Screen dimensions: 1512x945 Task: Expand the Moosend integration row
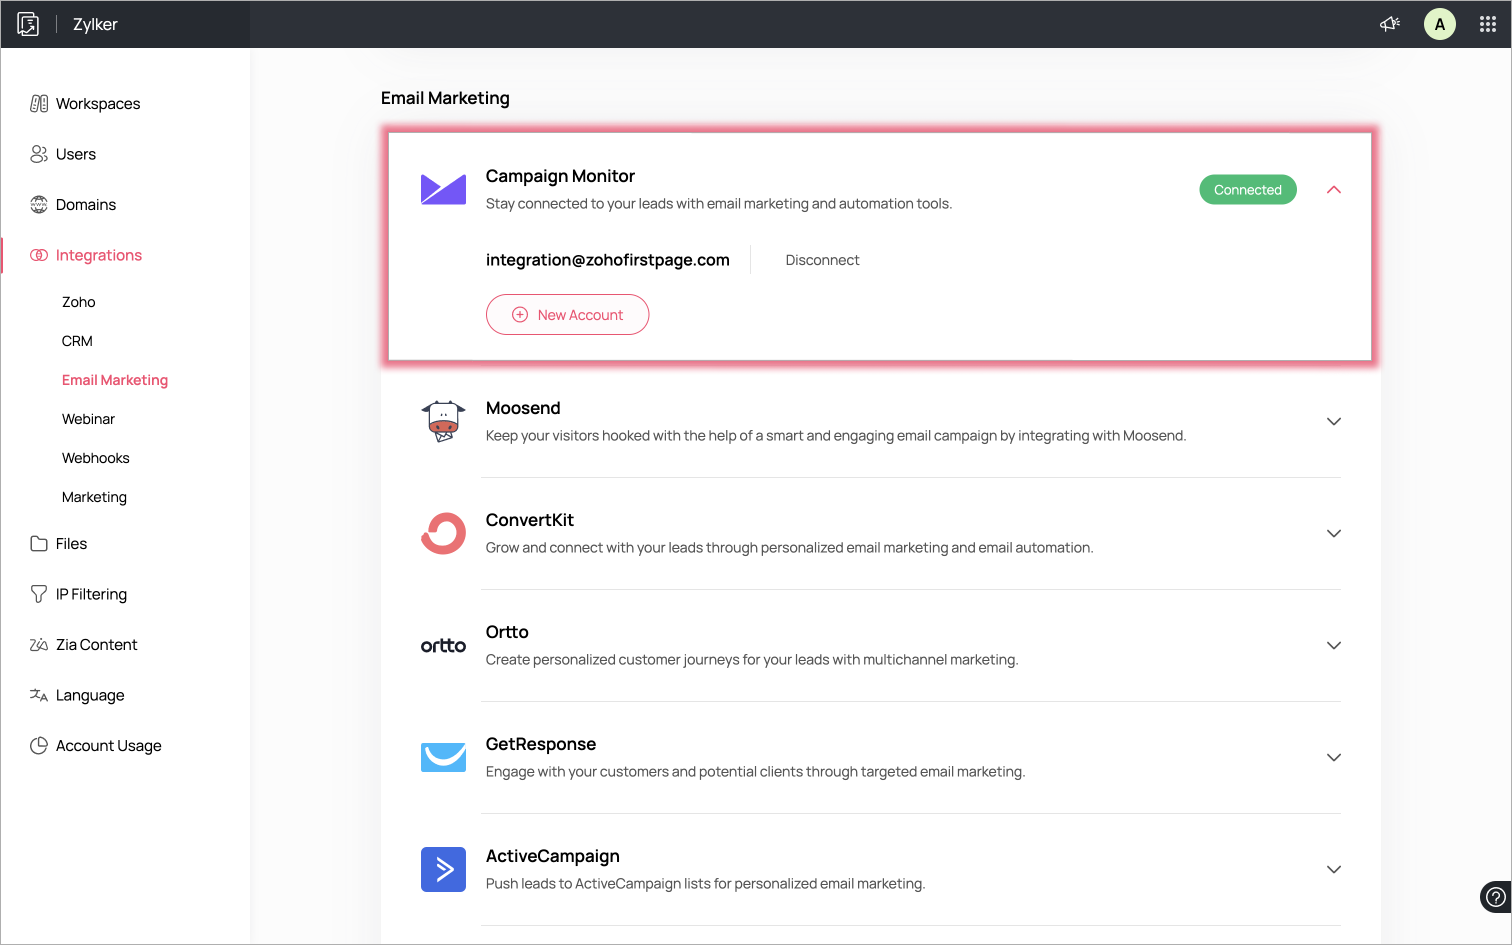(1334, 421)
